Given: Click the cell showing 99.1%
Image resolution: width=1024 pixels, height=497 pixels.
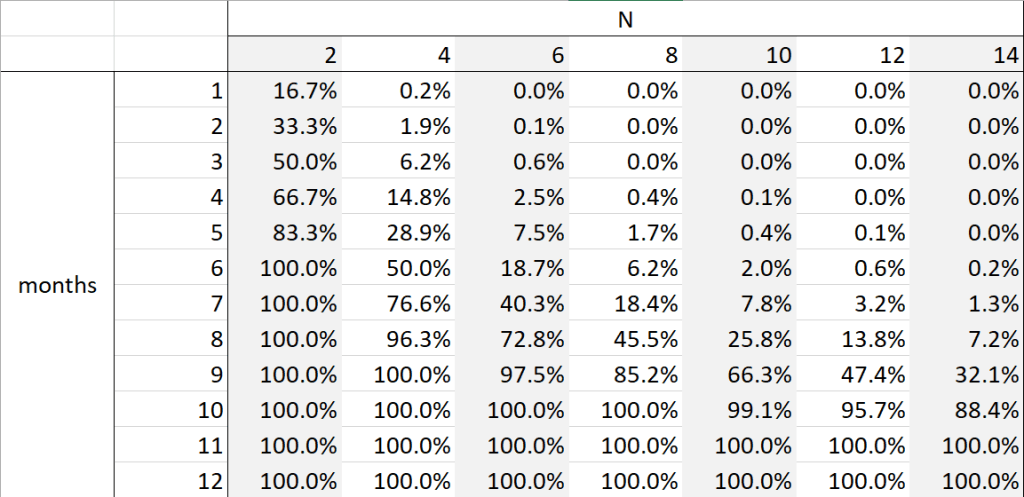Looking at the screenshot, I should [759, 409].
